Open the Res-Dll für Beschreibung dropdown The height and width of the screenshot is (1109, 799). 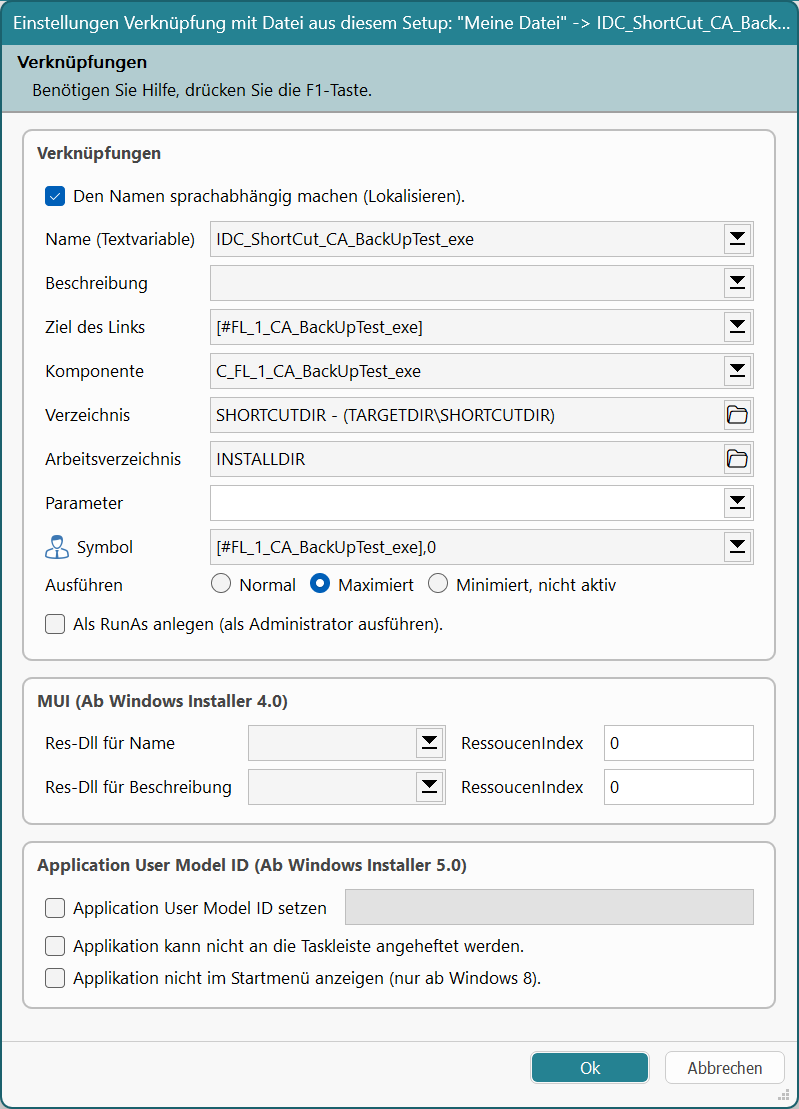pyautogui.click(x=429, y=787)
